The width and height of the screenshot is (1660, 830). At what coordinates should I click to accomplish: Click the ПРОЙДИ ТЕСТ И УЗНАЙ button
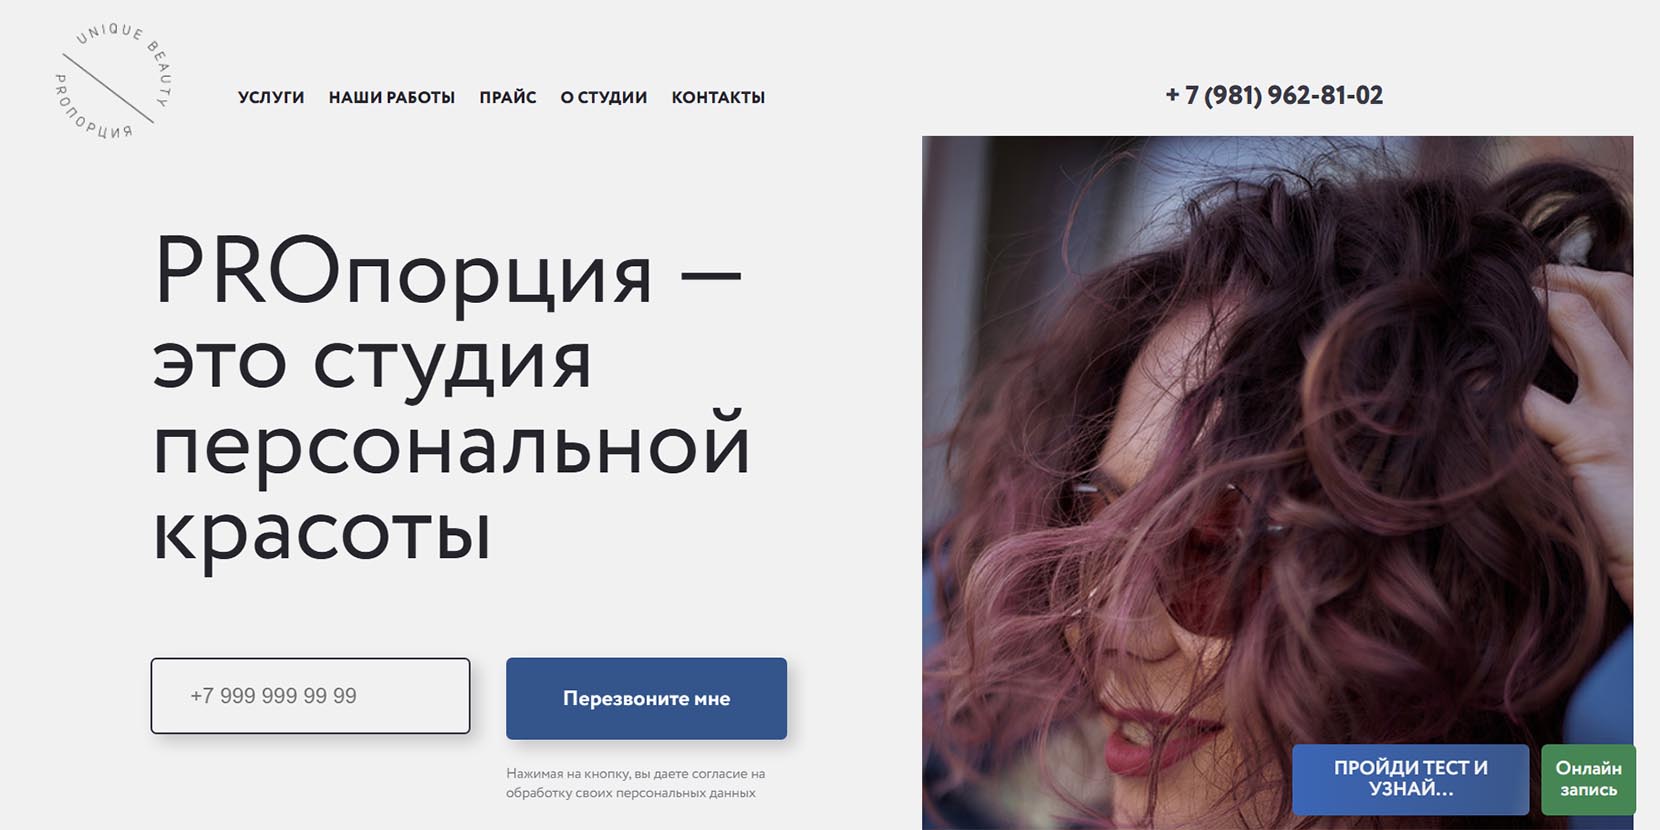coord(1410,778)
